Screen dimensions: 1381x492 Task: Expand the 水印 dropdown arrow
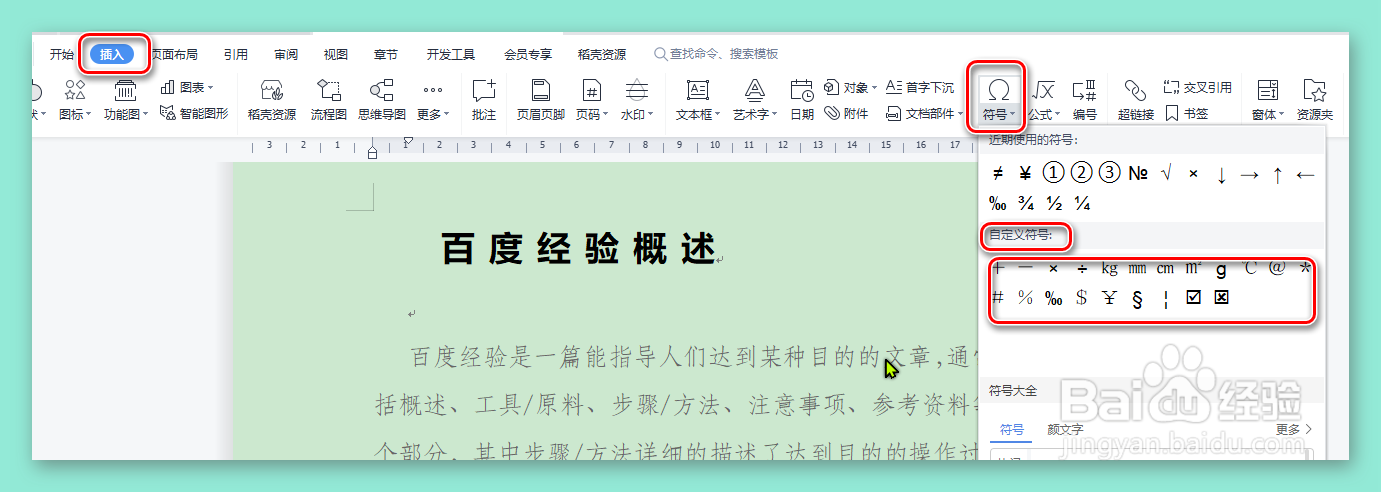coord(650,115)
